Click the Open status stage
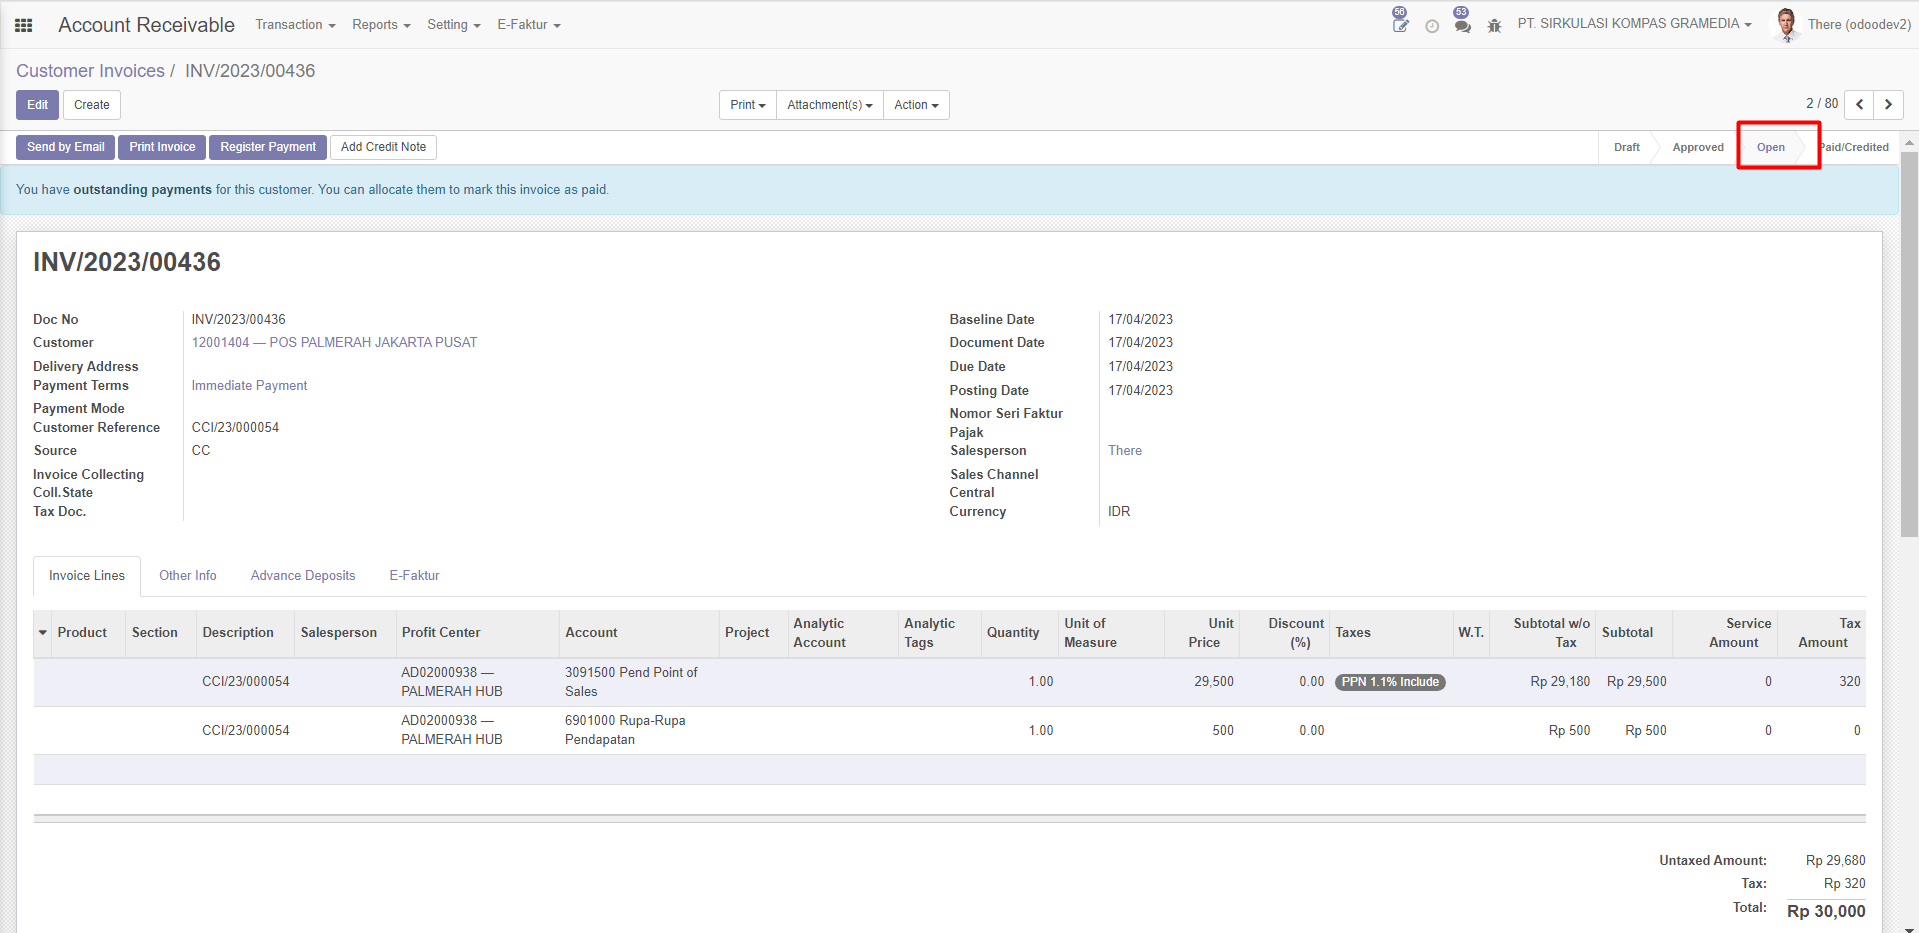 pos(1771,147)
